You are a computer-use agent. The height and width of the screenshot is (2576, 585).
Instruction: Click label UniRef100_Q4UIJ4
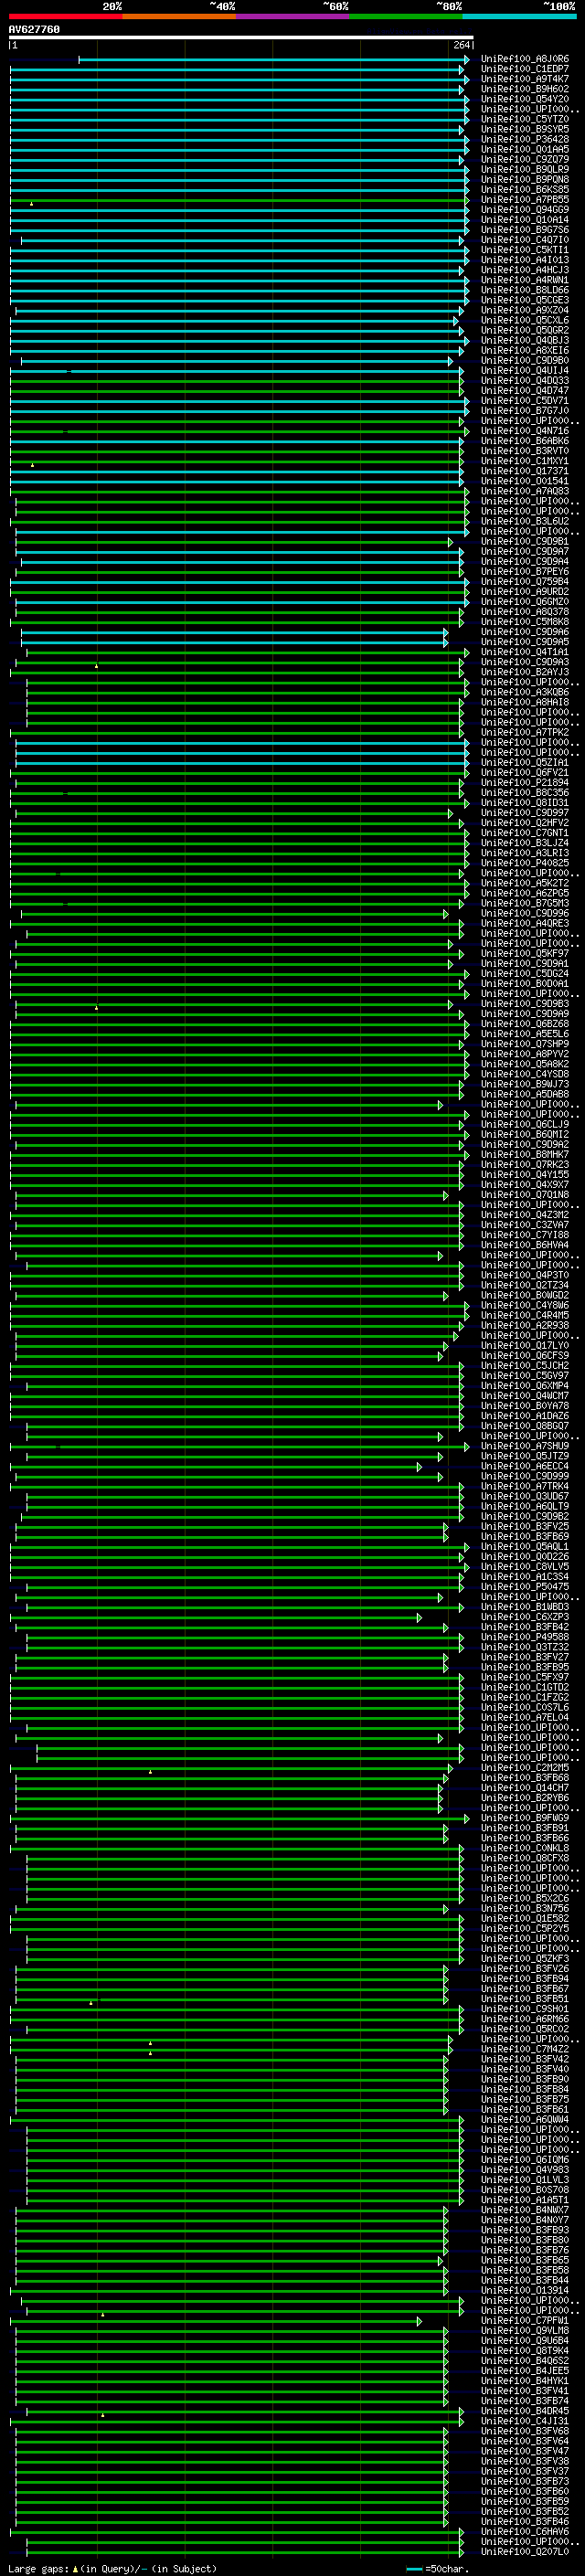(x=525, y=370)
